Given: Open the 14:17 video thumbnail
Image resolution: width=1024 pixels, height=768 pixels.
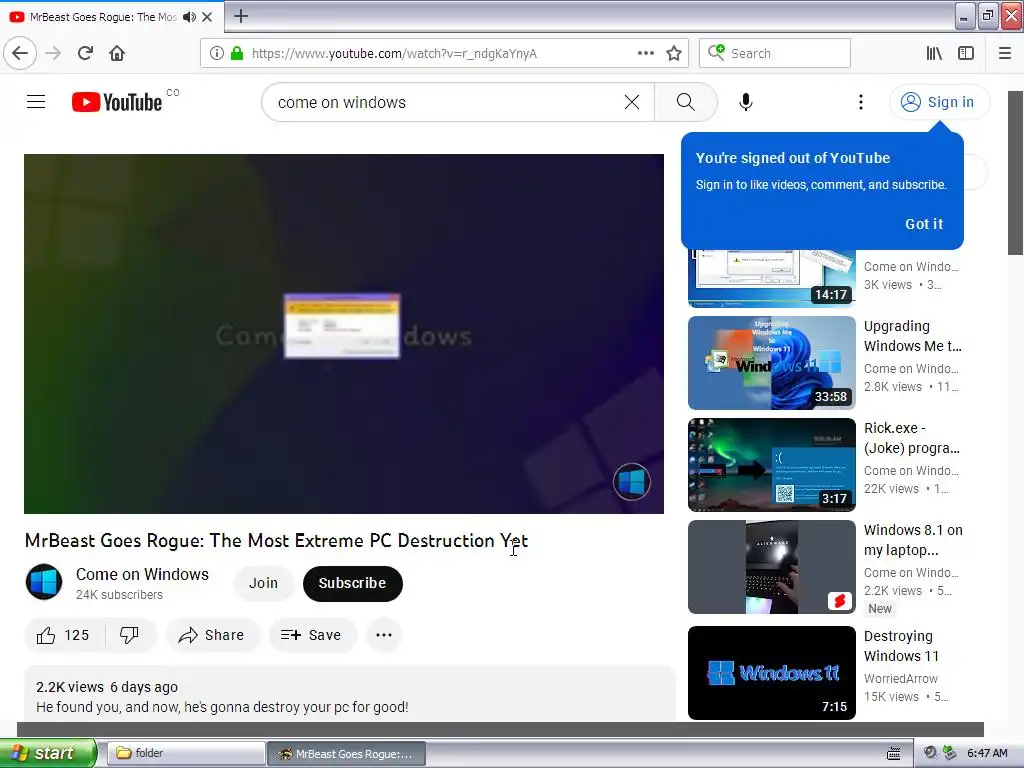Looking at the screenshot, I should (x=772, y=278).
